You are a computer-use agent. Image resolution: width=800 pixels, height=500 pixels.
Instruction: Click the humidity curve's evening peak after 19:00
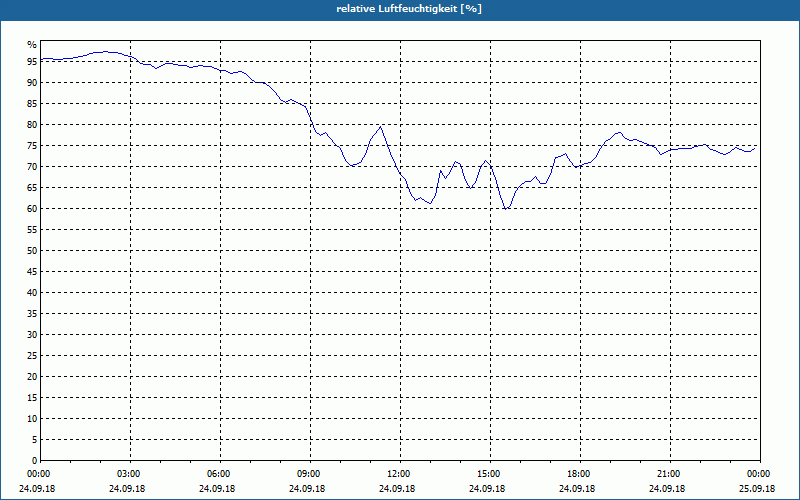(x=619, y=132)
